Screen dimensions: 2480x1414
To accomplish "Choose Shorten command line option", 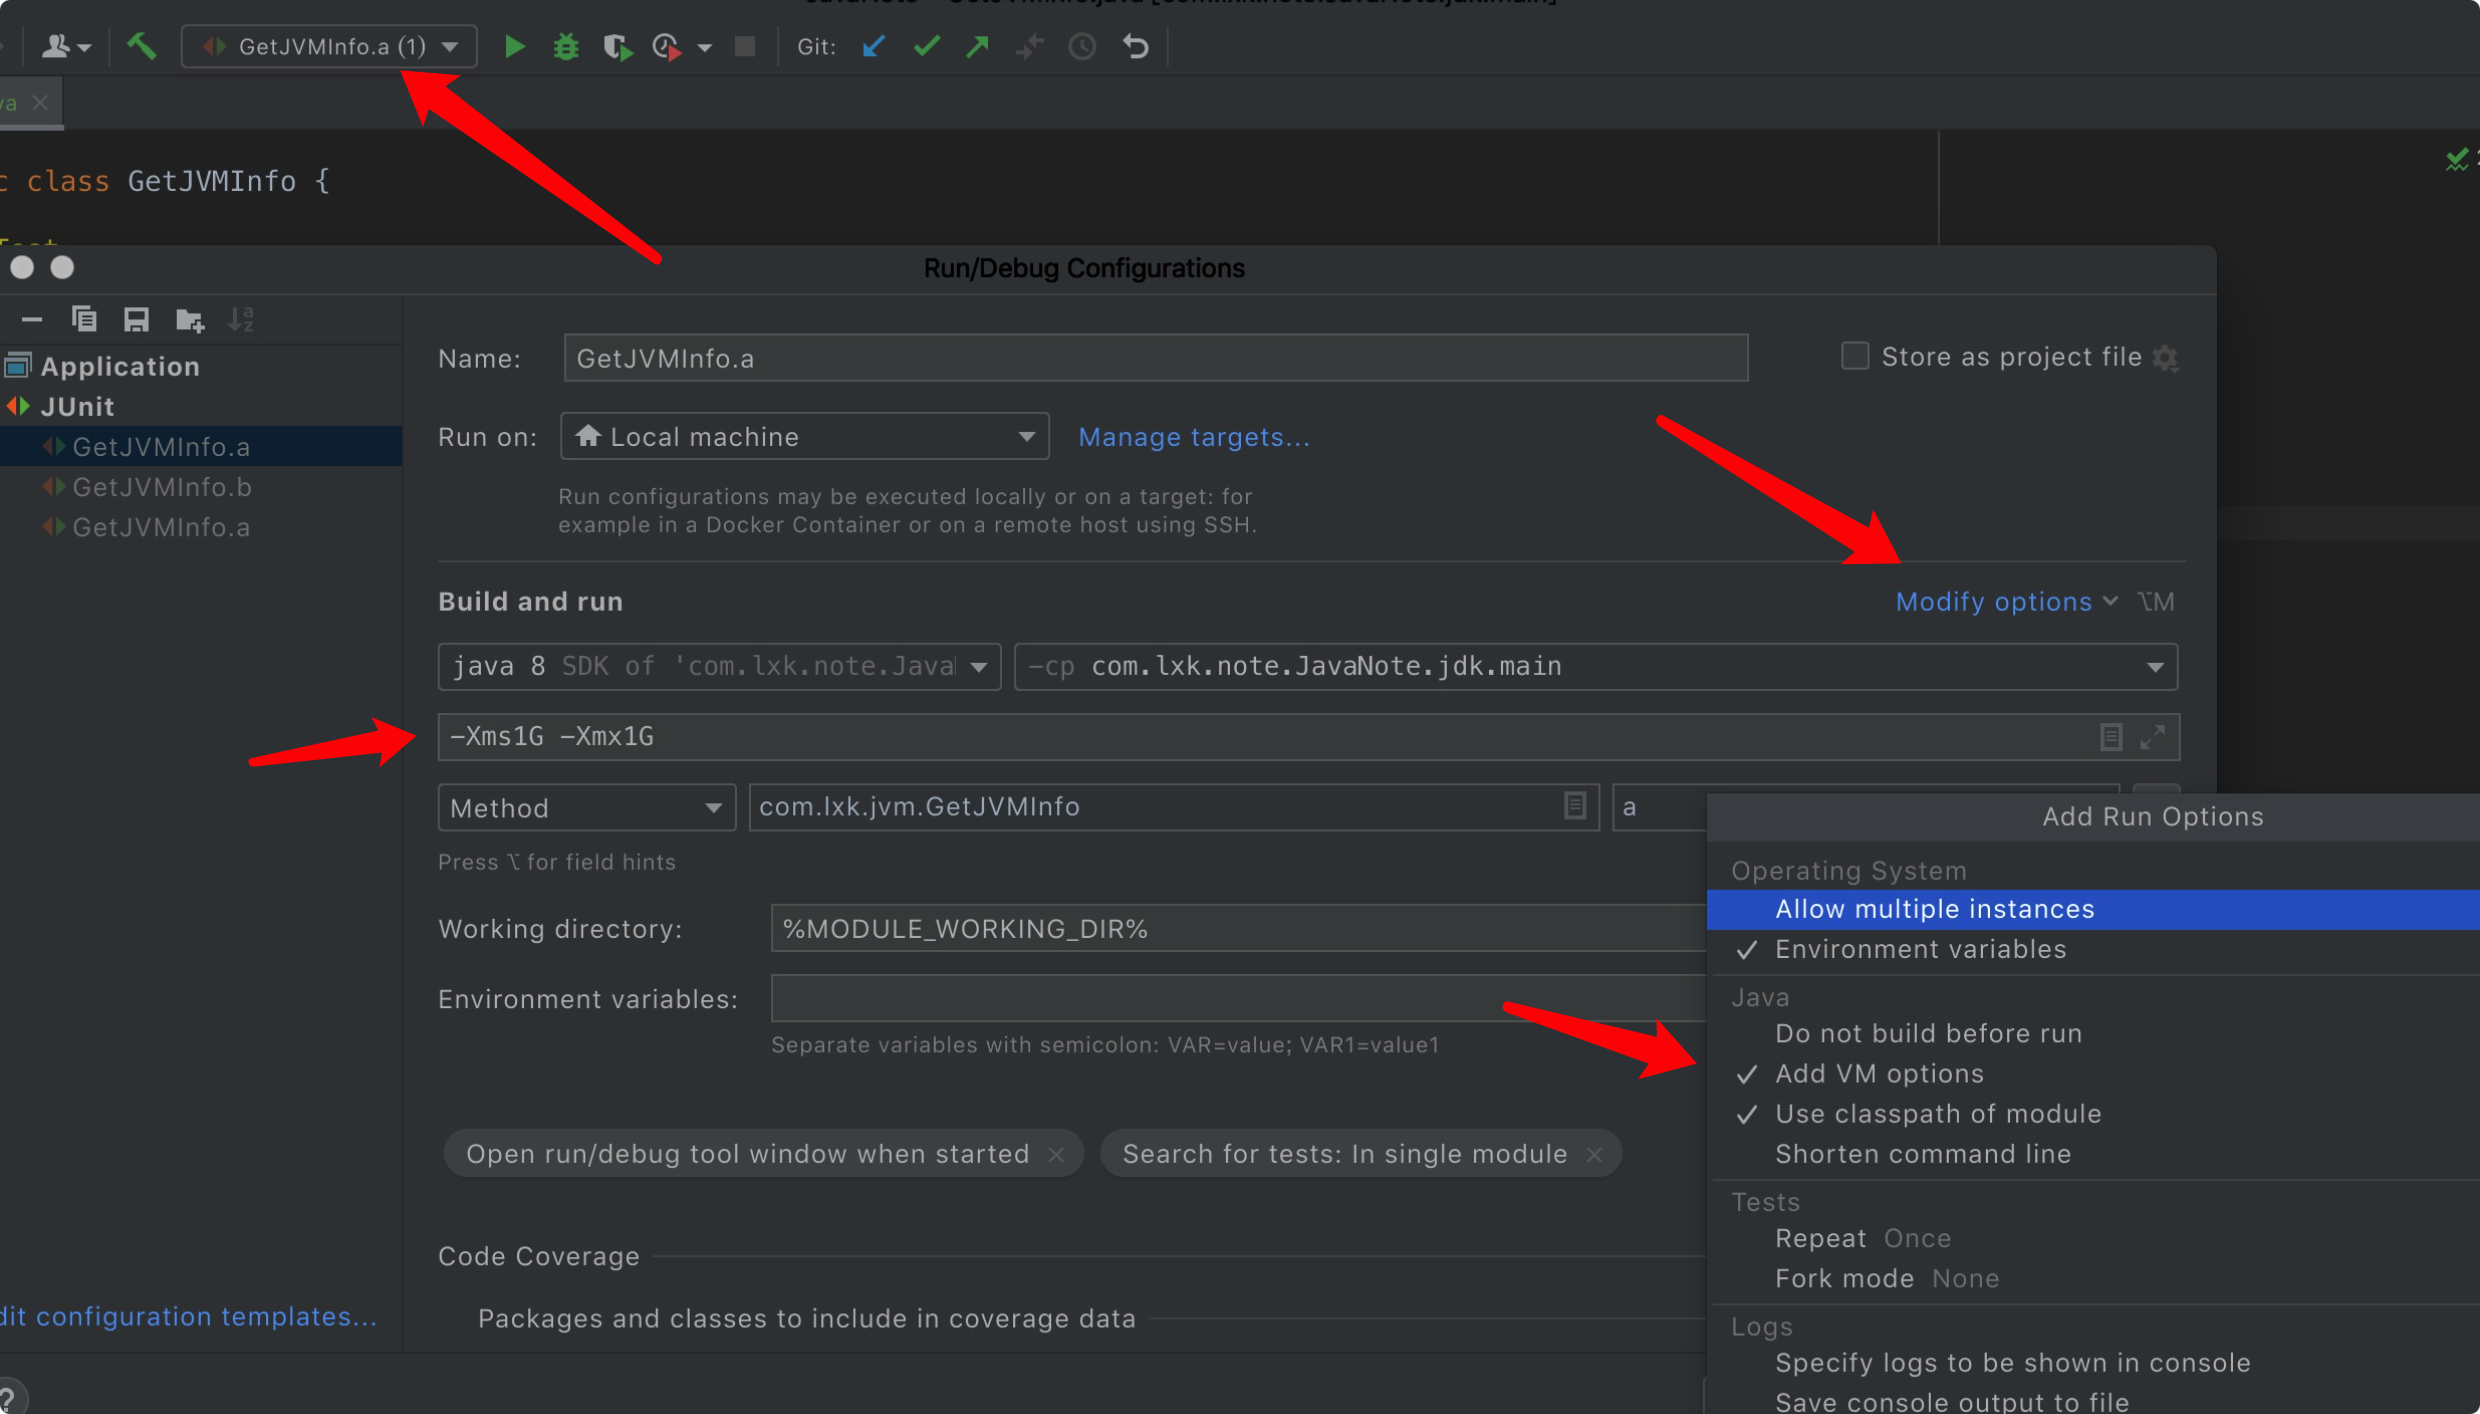I will 1922,1153.
